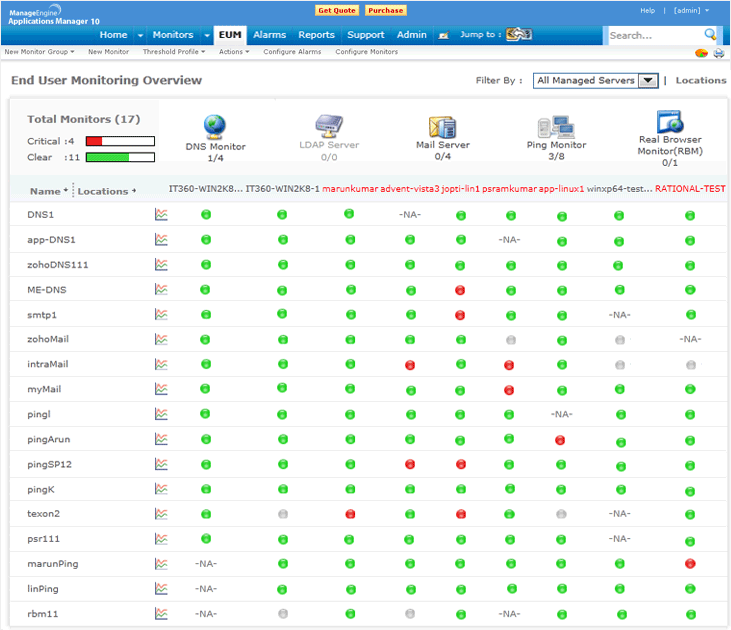Open Threshold Profile dropdown
Image resolution: width=731 pixels, height=630 pixels.
pos(174,52)
